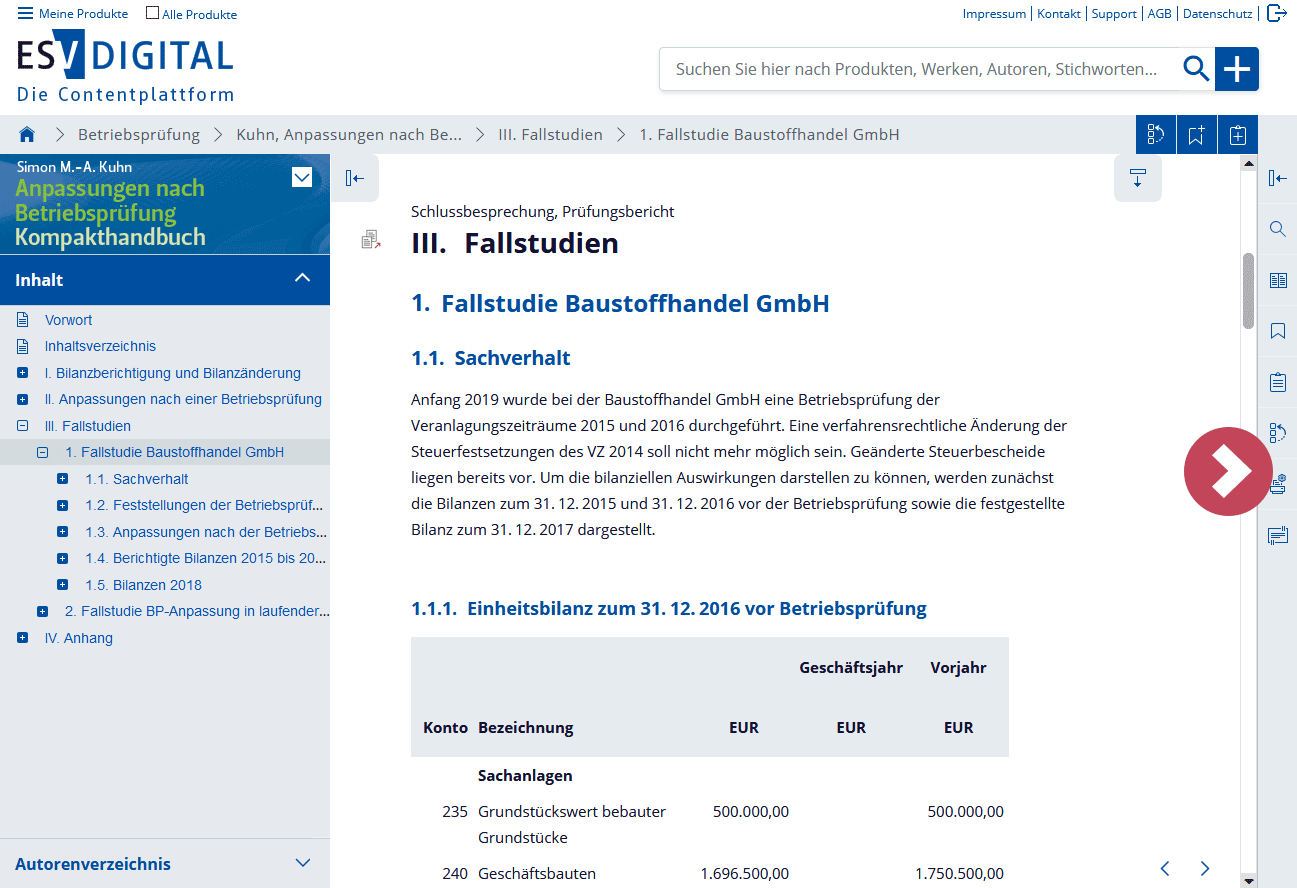Open reading view icon in right sidebar
The height and width of the screenshot is (888, 1297).
tap(1277, 280)
